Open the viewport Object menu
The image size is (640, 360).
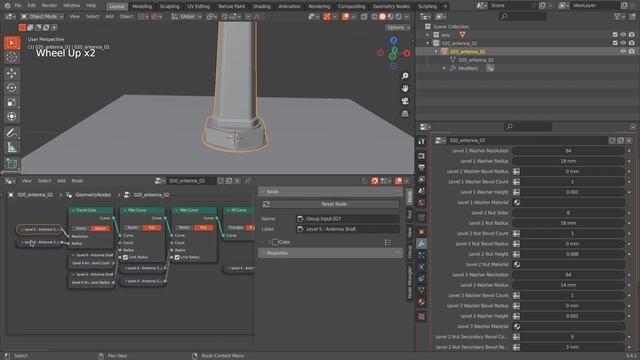click(x=126, y=17)
